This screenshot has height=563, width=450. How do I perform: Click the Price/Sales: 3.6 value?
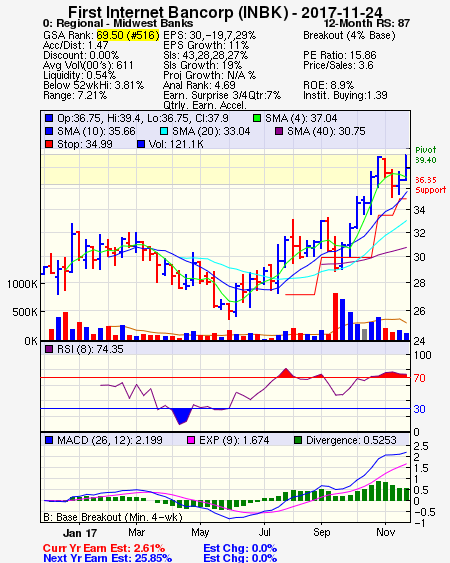tap(338, 65)
